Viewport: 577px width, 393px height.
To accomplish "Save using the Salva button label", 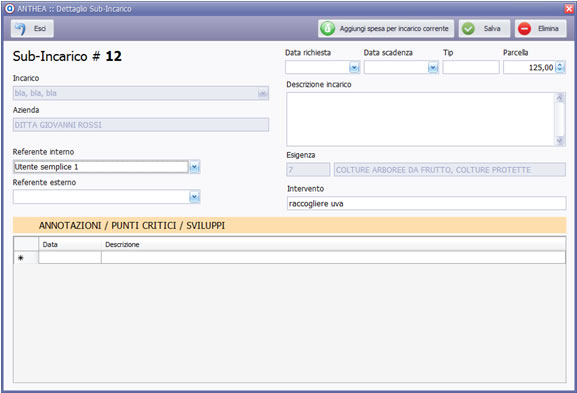I will (492, 29).
